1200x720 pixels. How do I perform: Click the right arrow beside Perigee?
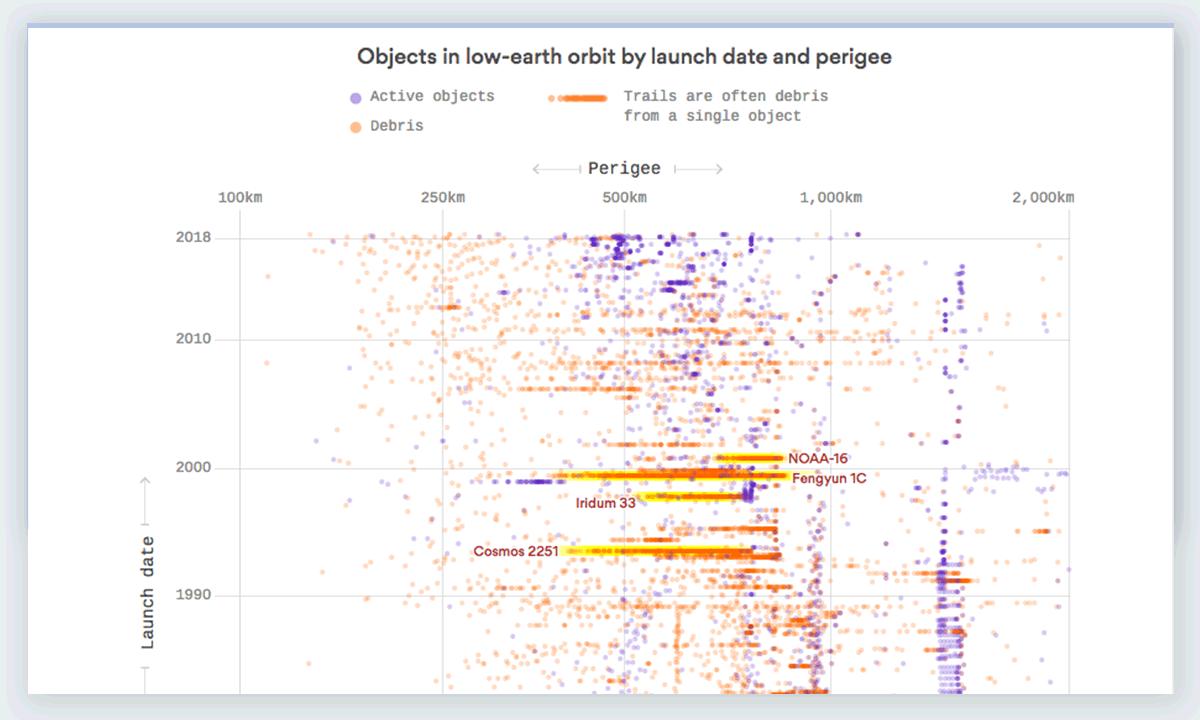[698, 169]
